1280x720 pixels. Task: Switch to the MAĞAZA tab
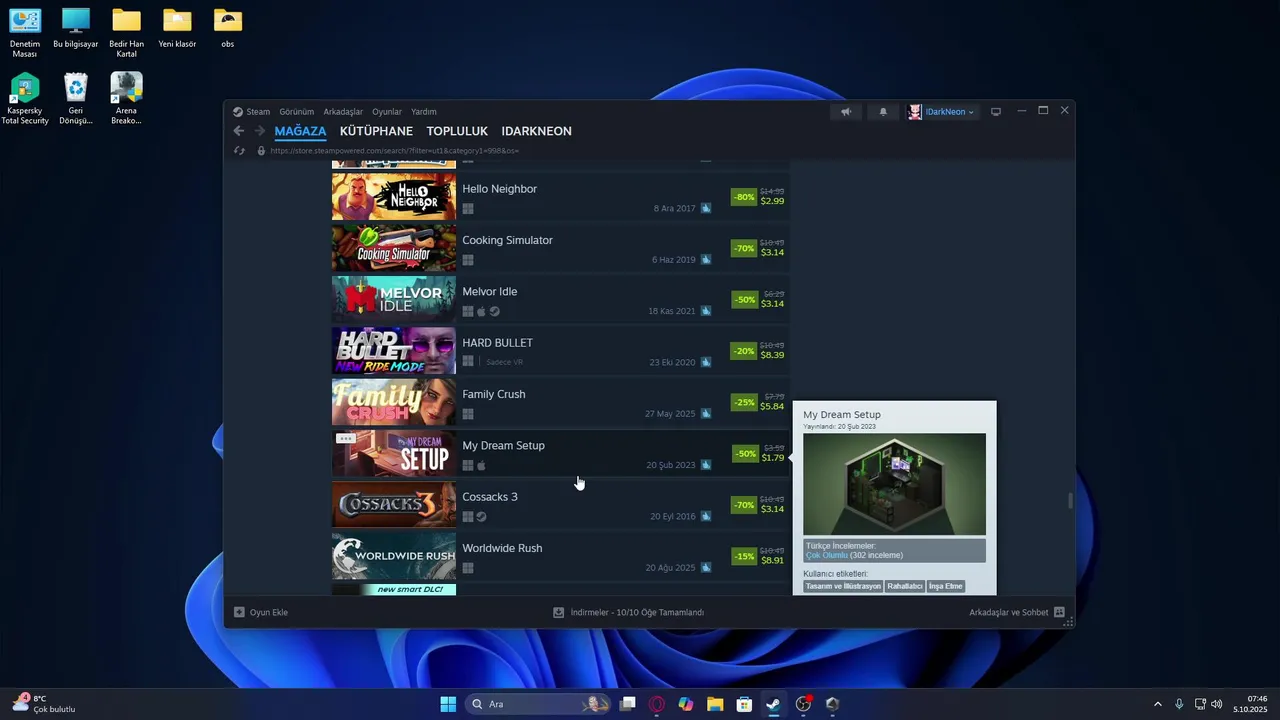click(x=300, y=131)
